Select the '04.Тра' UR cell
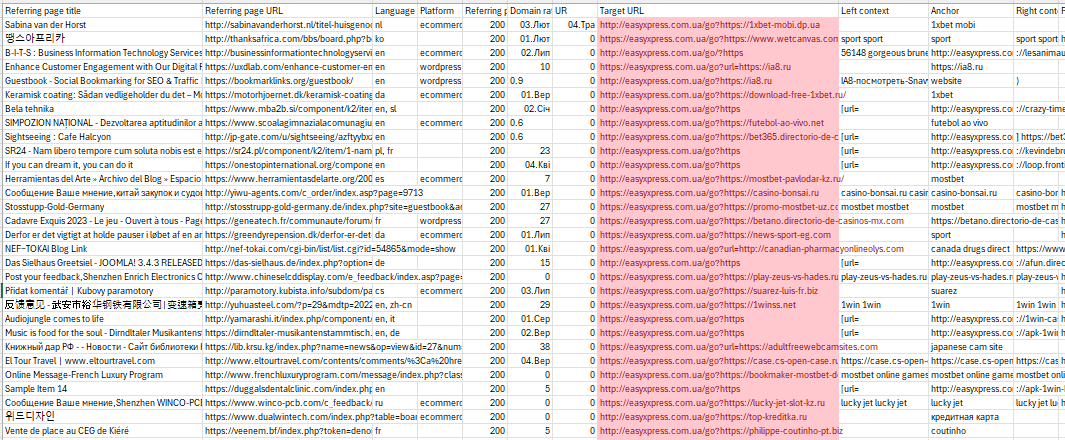The height and width of the screenshot is (440, 1065). click(575, 25)
